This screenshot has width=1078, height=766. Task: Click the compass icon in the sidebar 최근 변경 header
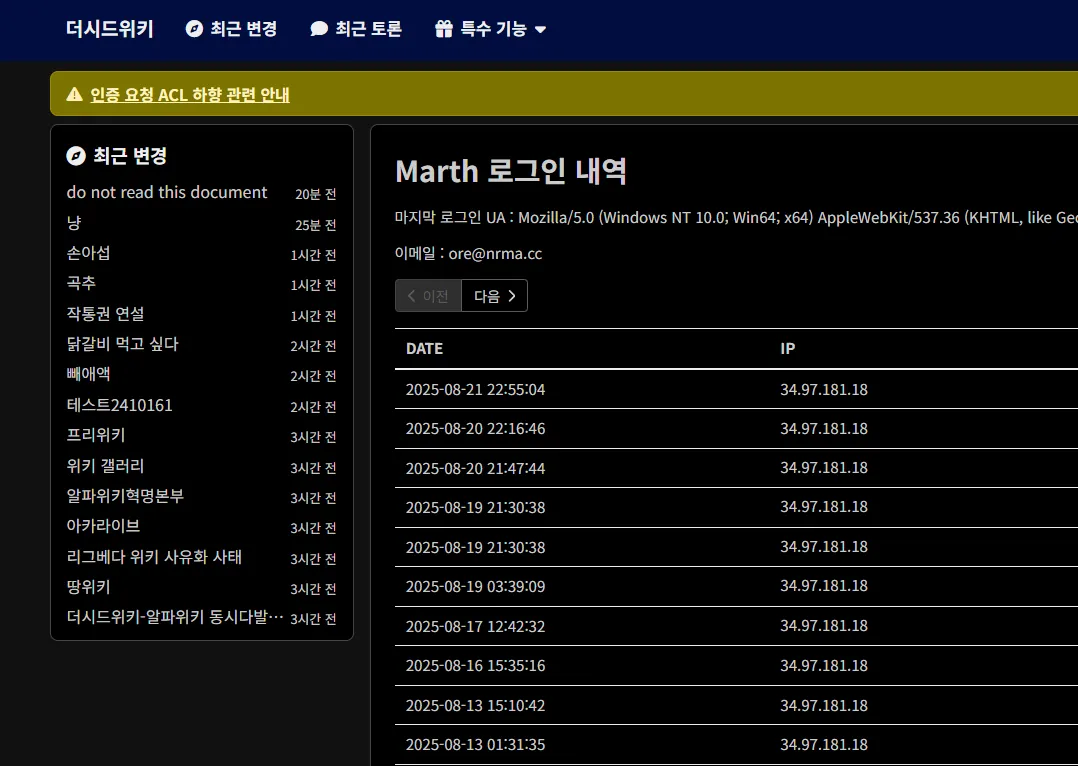pyautogui.click(x=76, y=155)
